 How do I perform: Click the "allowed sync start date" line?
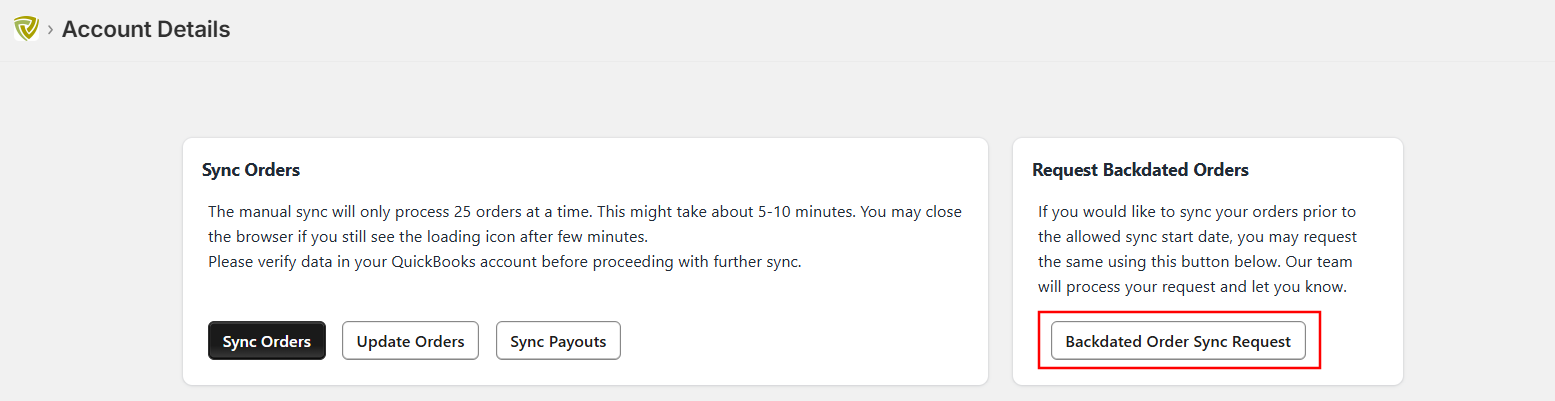[1197, 237]
